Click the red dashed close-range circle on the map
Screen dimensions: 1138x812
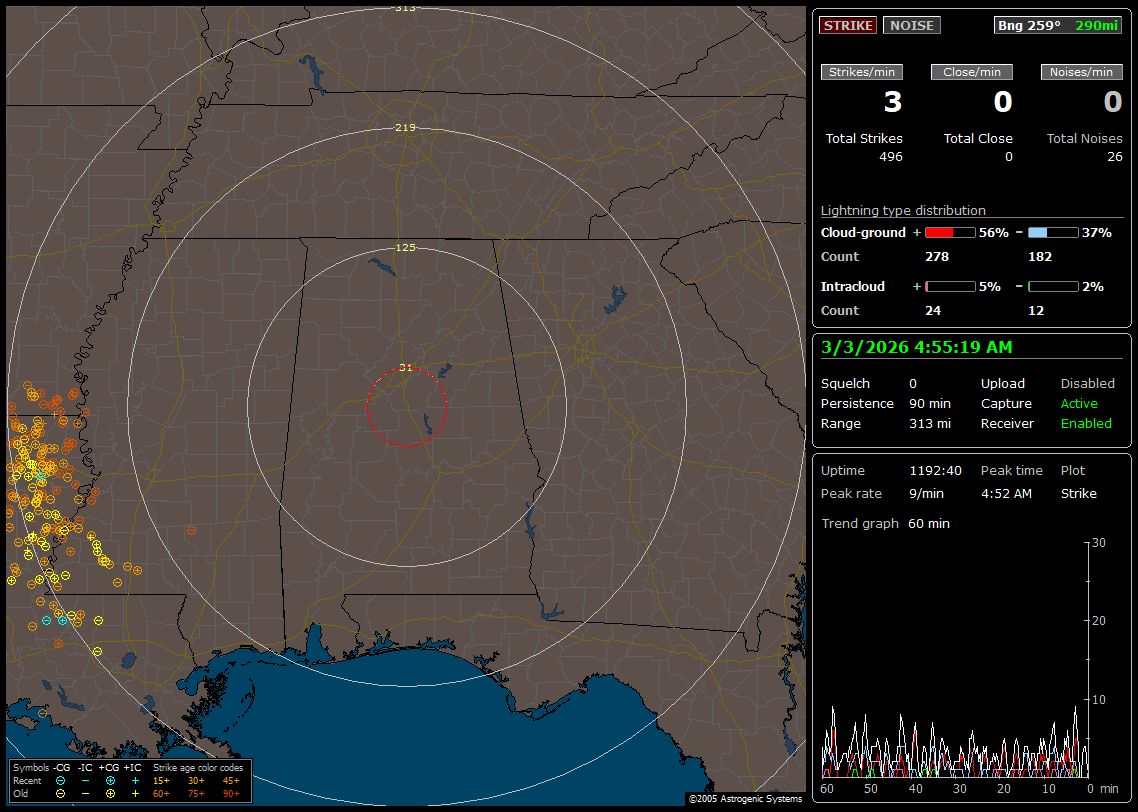tap(368, 408)
